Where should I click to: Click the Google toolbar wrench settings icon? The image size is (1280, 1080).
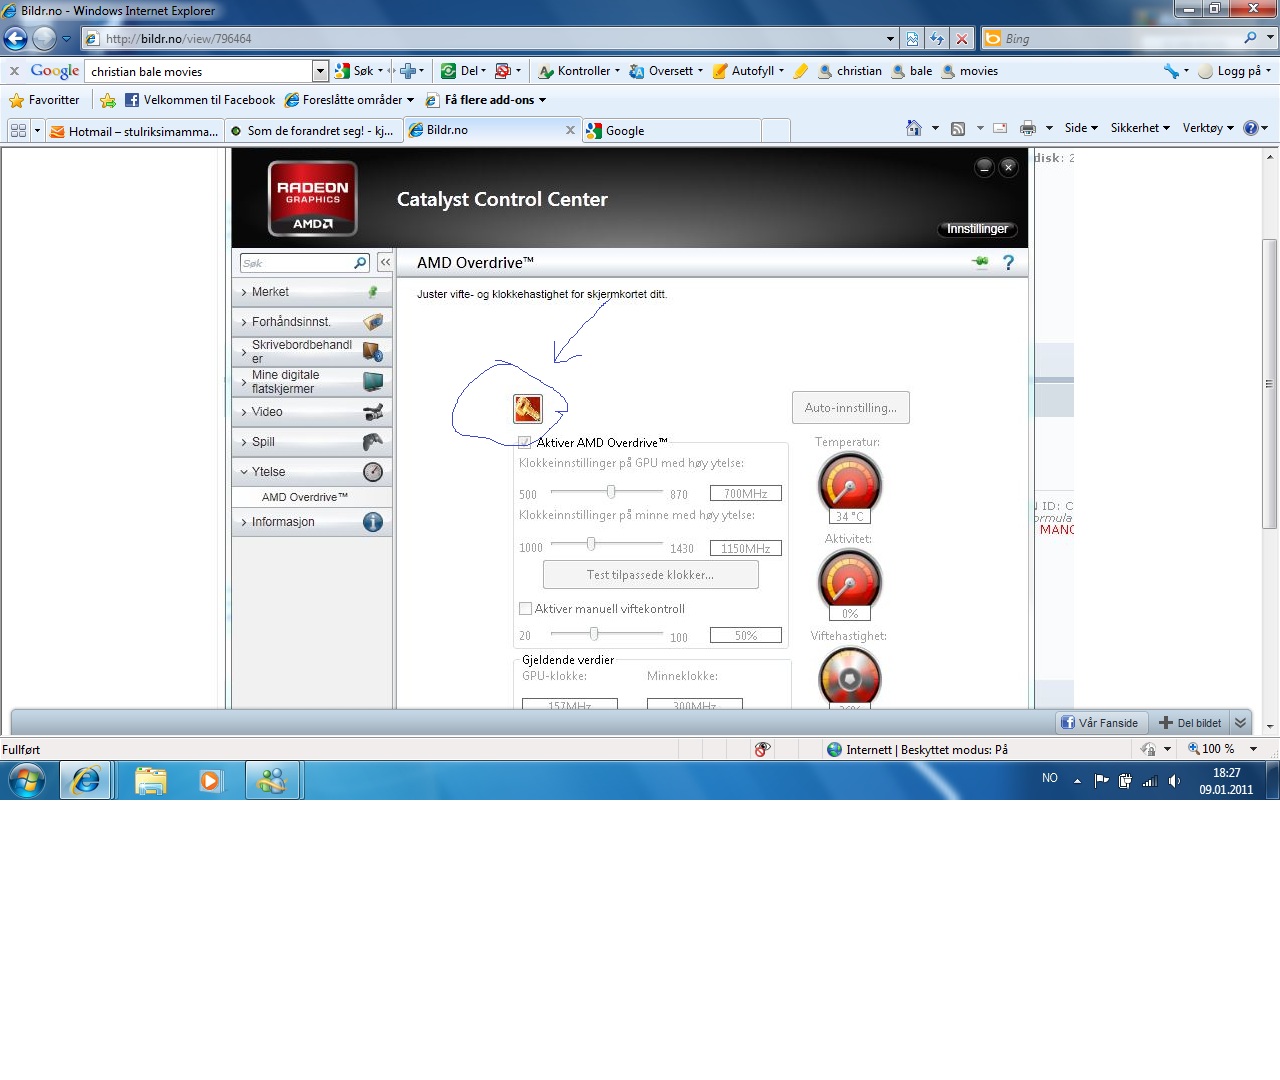(x=1171, y=71)
